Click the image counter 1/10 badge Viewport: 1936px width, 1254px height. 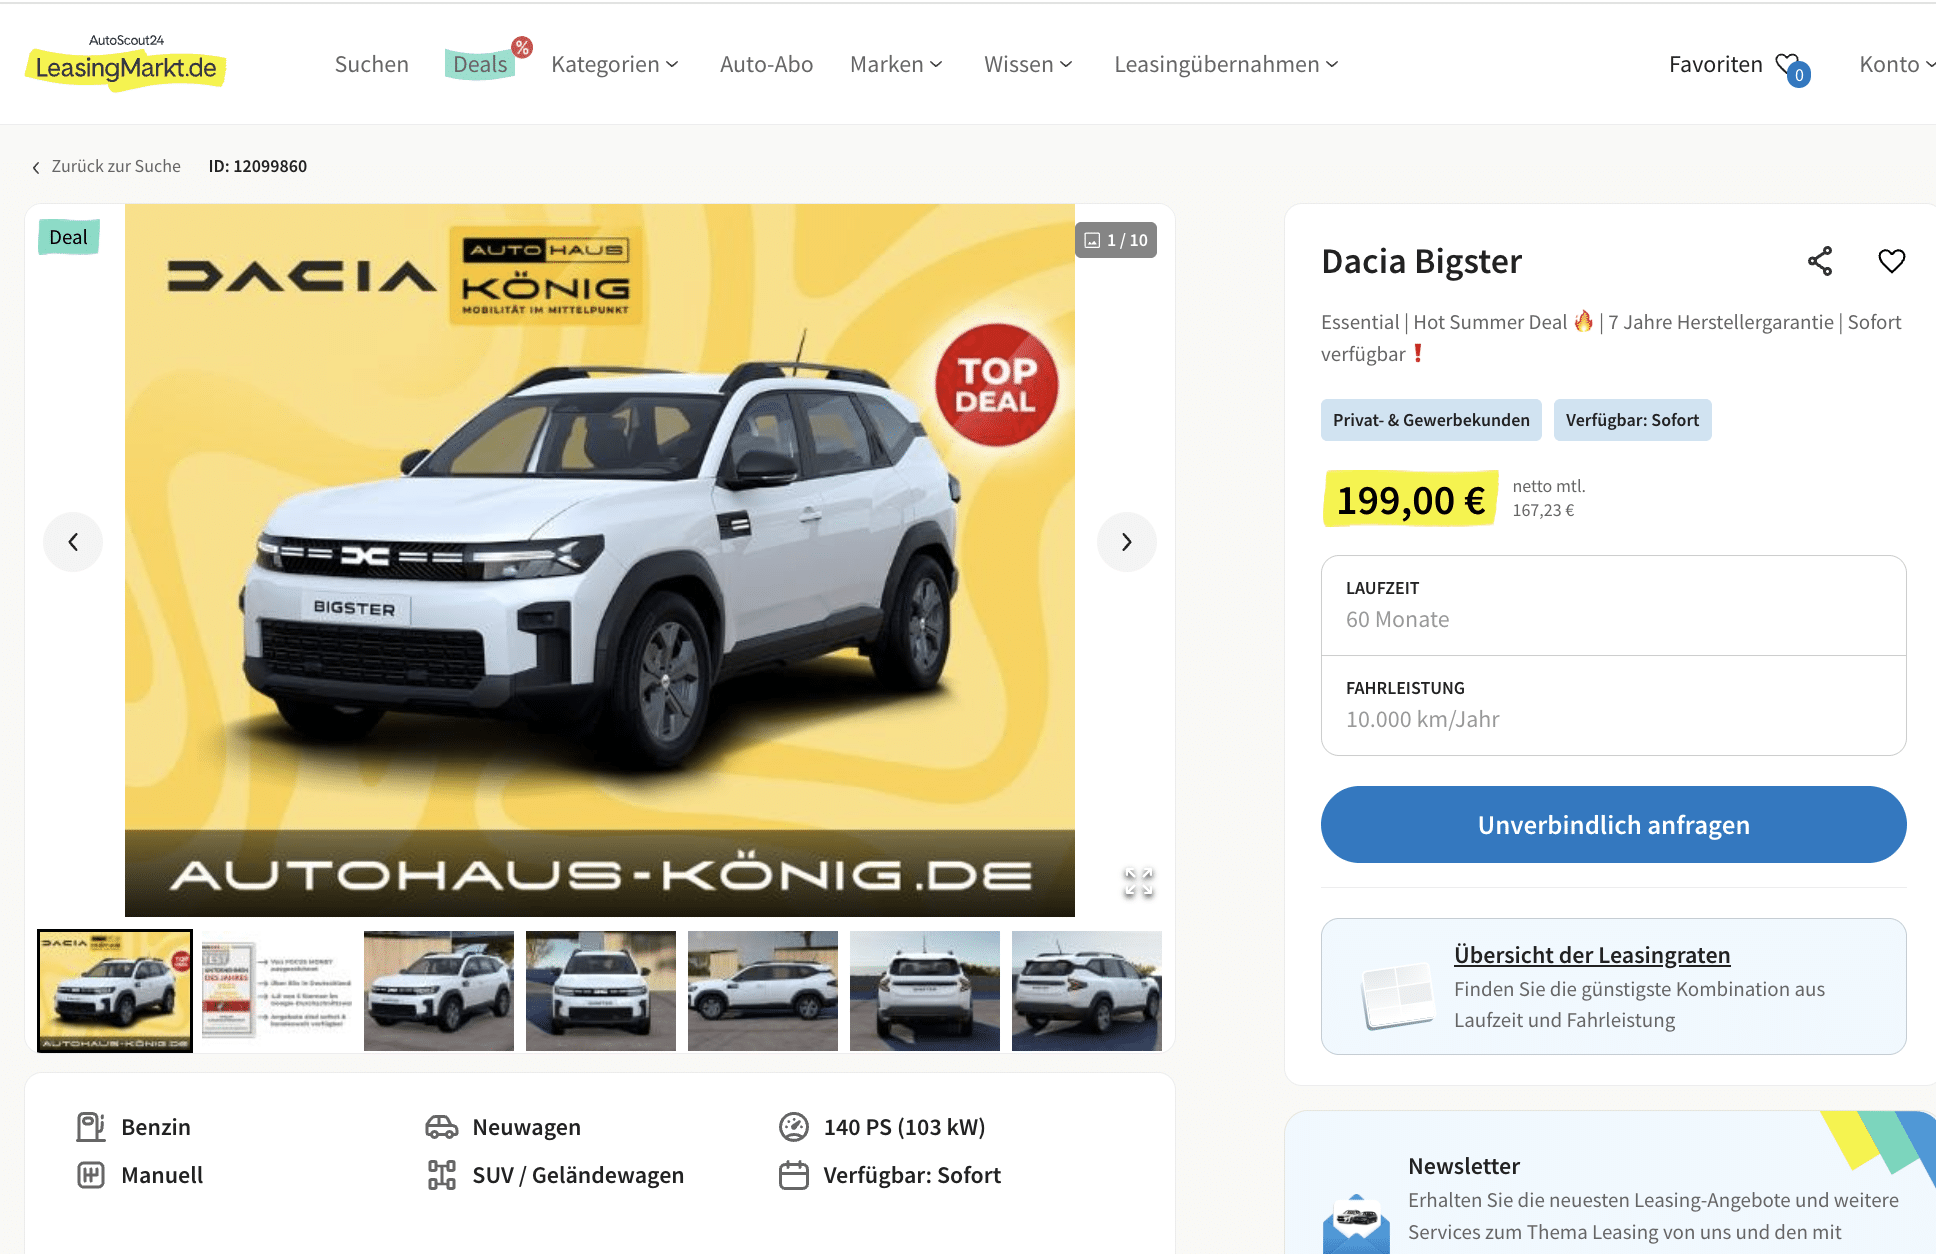(1115, 240)
